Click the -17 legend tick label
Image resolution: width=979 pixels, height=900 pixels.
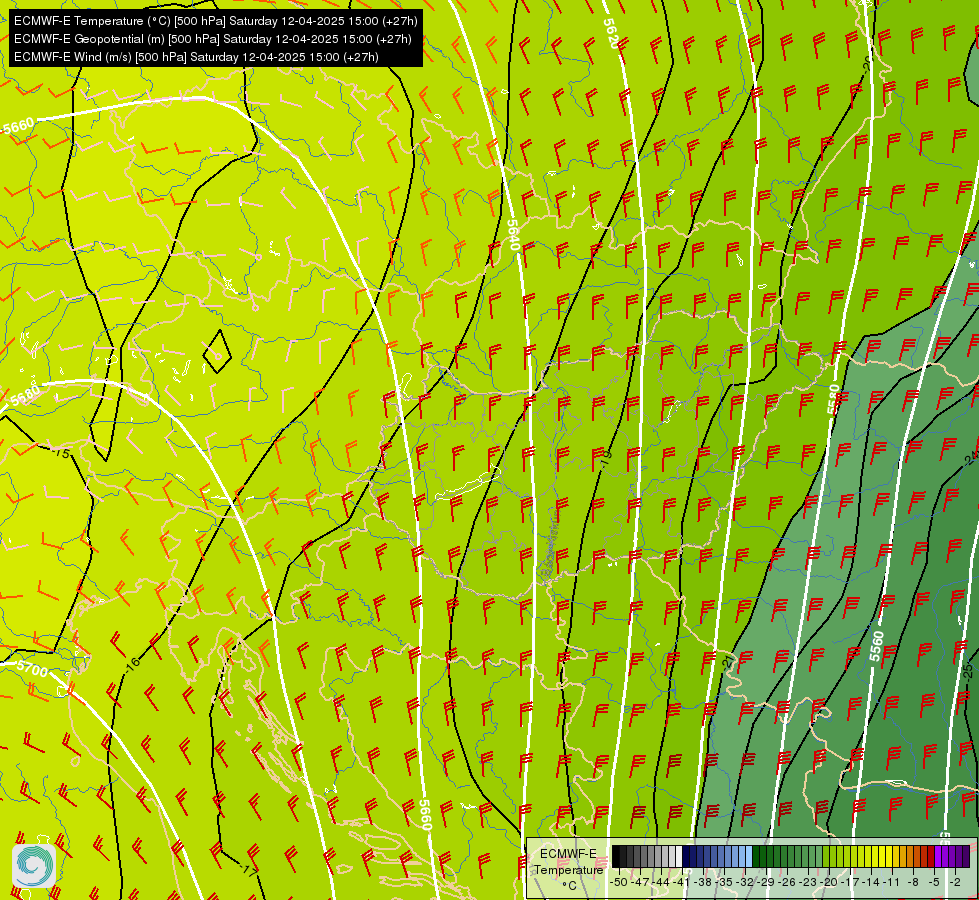point(851,882)
